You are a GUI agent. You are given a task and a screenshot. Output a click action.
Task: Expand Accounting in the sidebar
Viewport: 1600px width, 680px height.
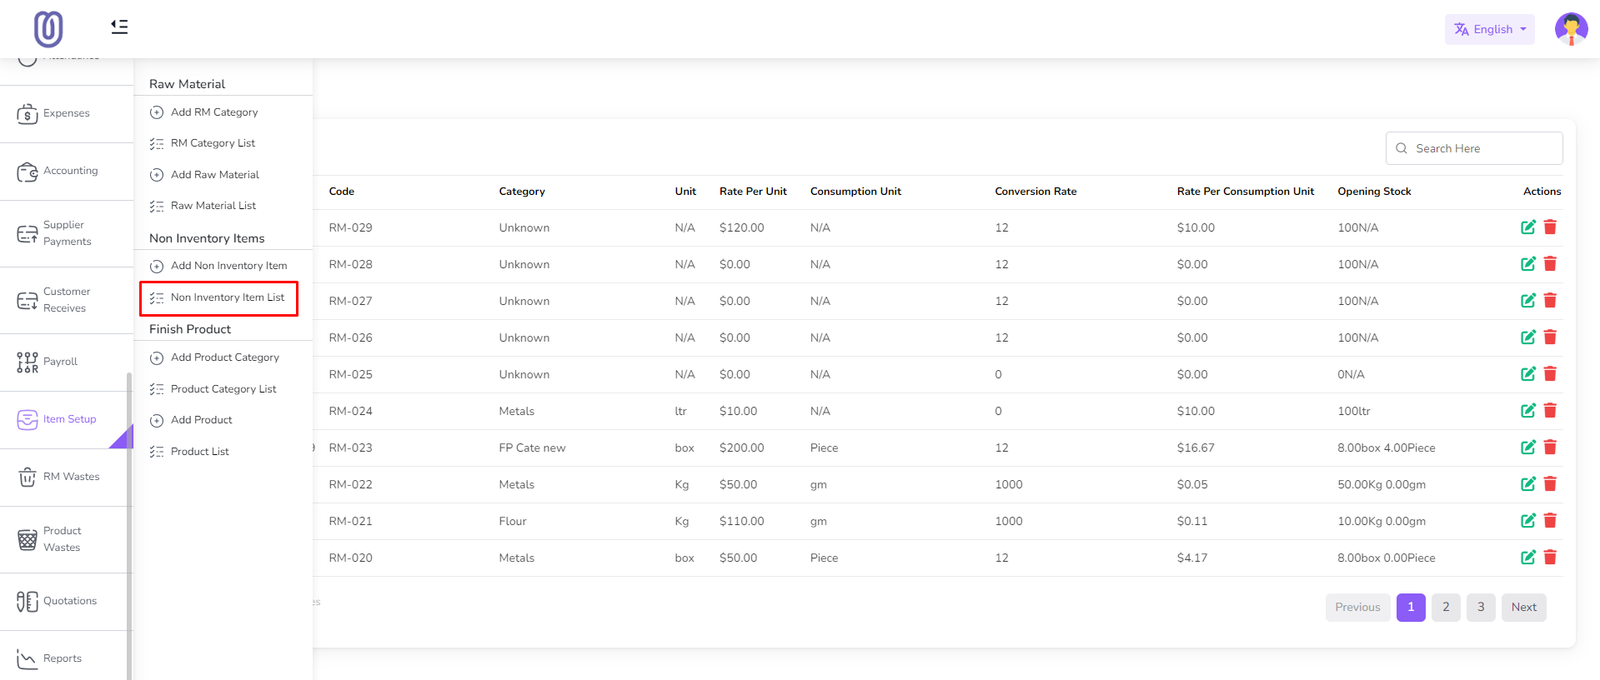point(70,171)
